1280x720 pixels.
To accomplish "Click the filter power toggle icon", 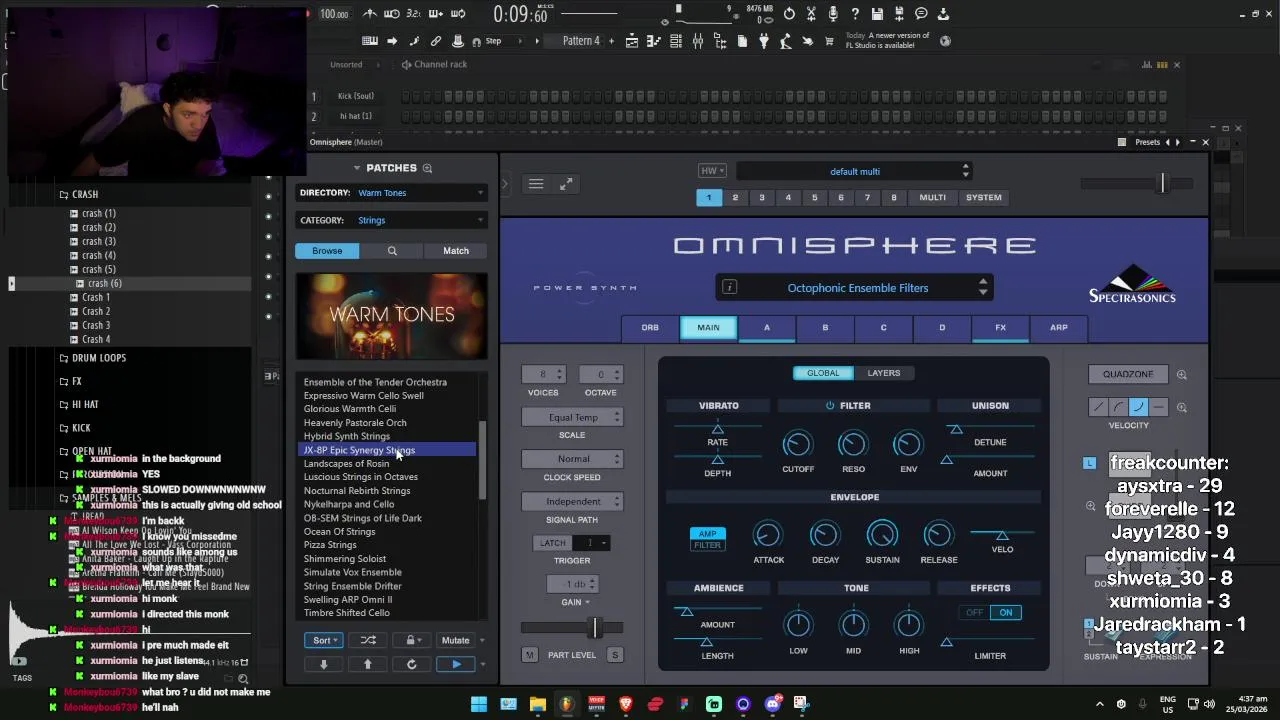I will pos(830,406).
